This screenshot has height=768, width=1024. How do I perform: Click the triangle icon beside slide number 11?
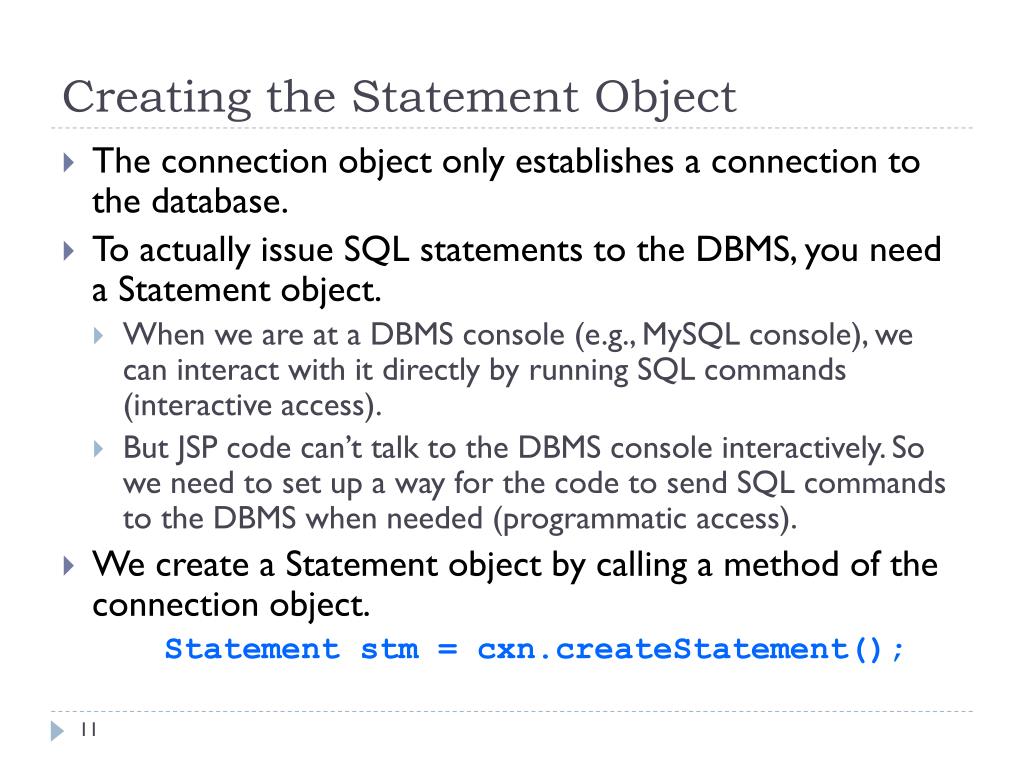tap(57, 730)
